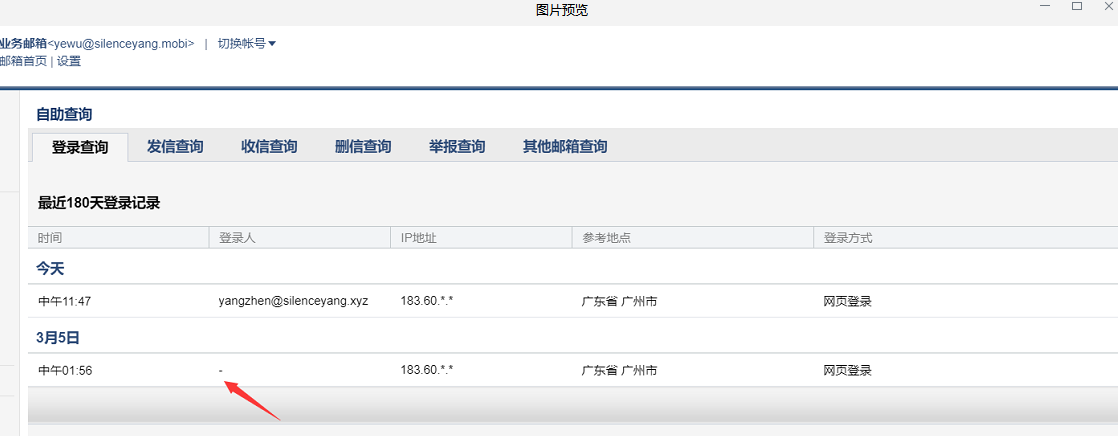This screenshot has height=436, width=1118.
Task: Select the 3月5日 date group heading
Action: coord(58,337)
